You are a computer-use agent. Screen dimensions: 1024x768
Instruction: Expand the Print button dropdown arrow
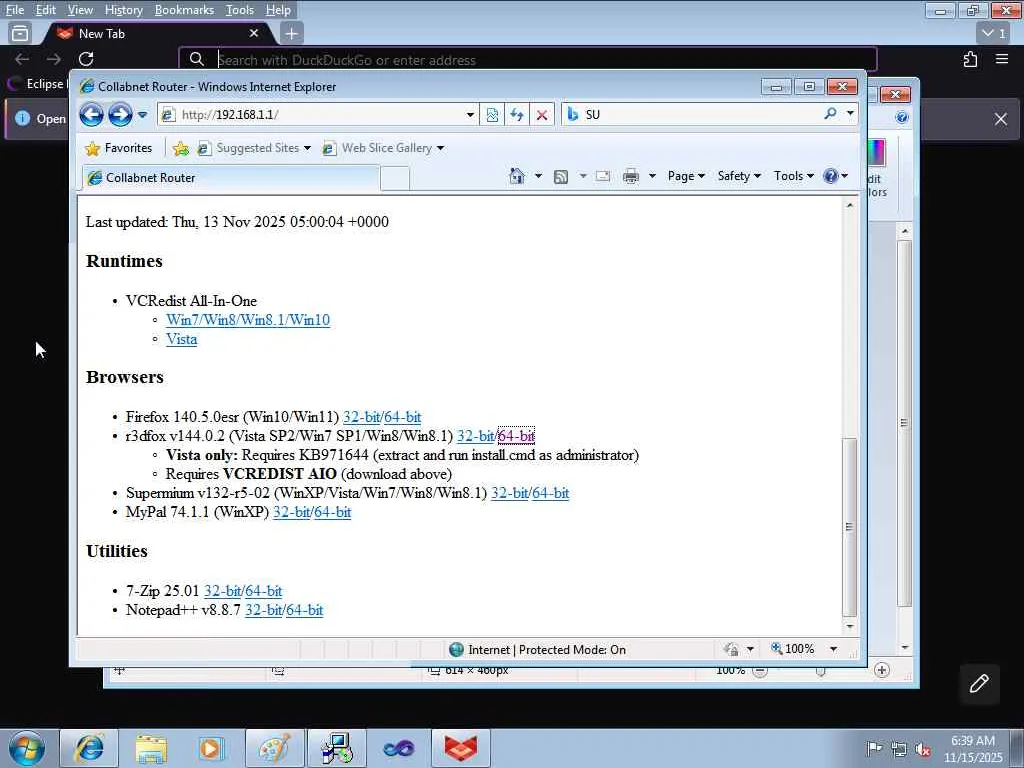652,176
